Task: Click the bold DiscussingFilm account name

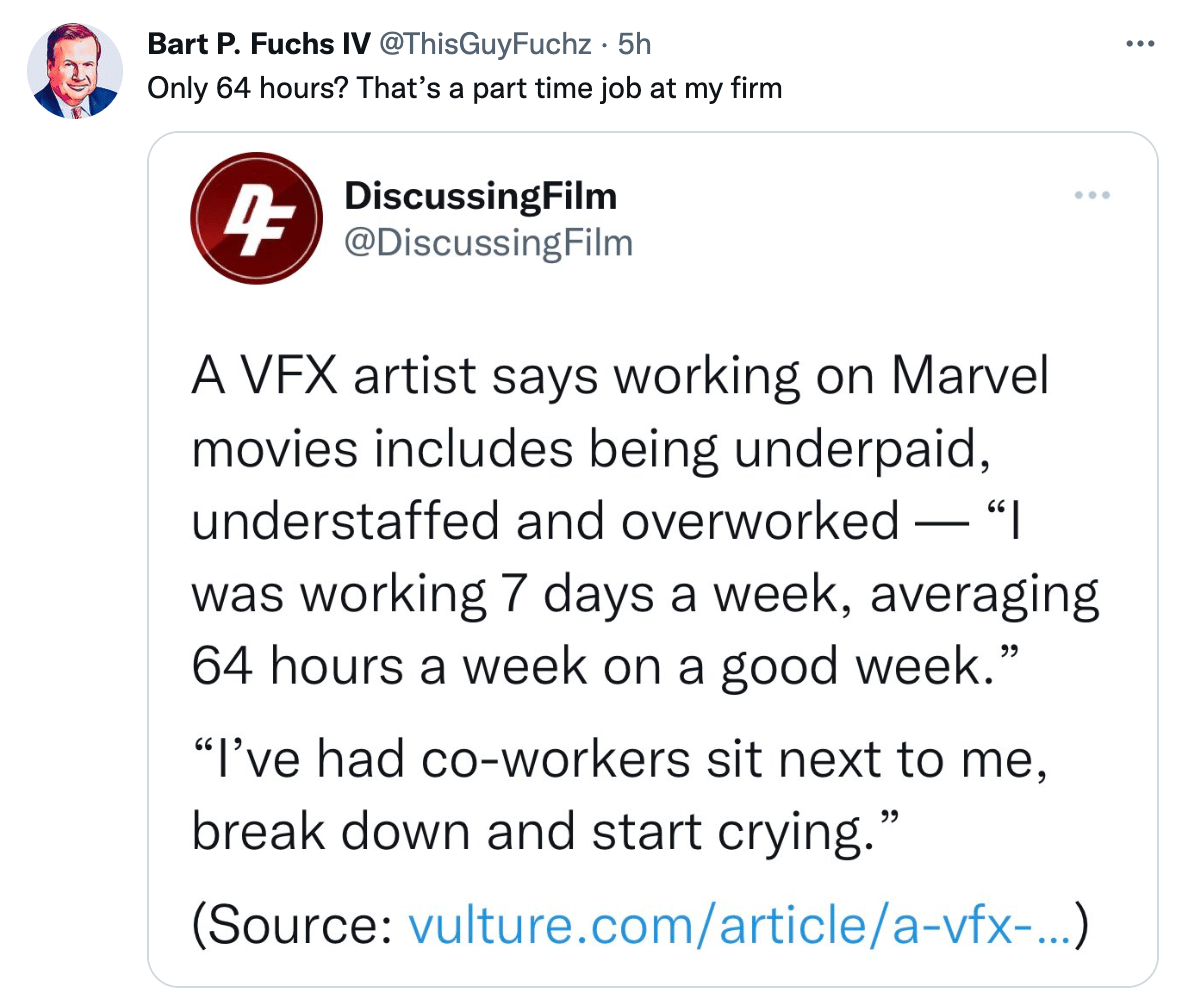Action: click(x=480, y=196)
